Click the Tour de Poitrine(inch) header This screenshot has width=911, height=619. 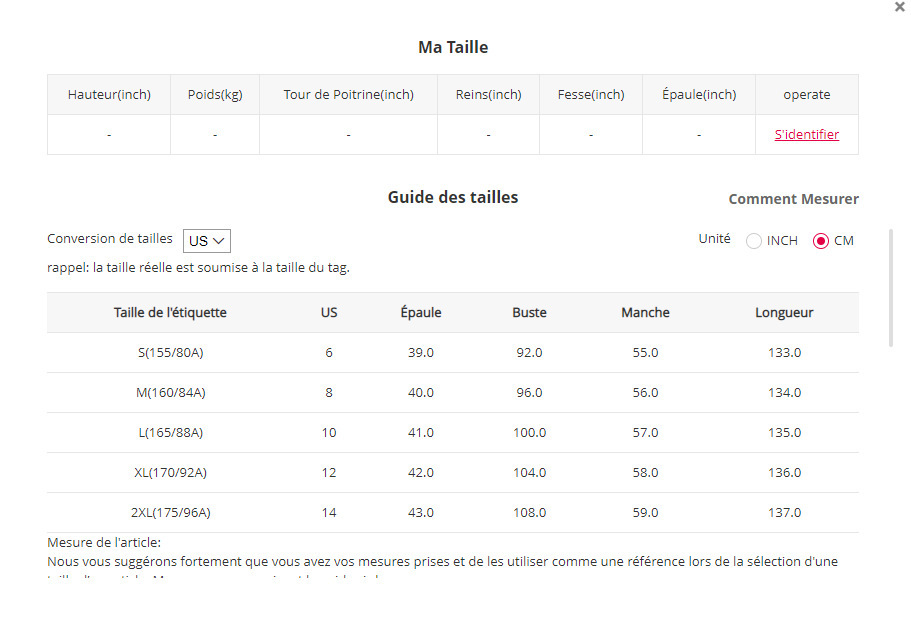tap(348, 95)
